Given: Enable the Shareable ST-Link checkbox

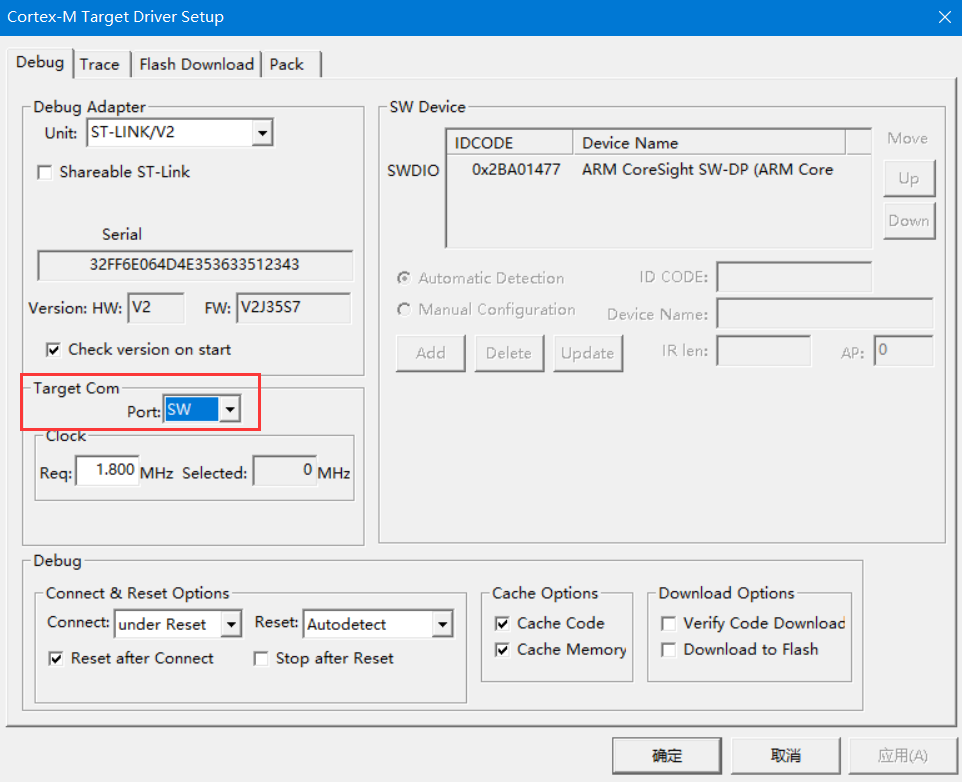Looking at the screenshot, I should tap(45, 172).
